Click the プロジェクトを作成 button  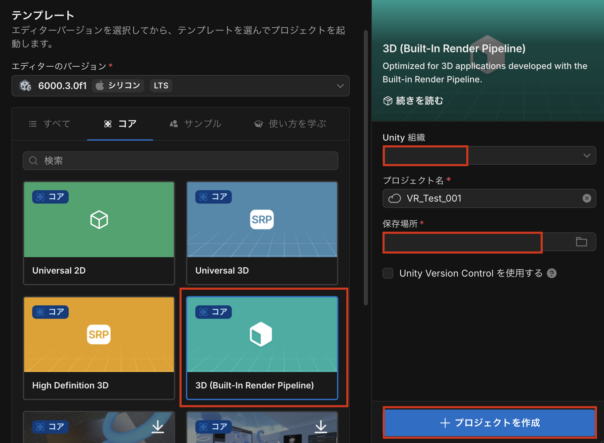pos(489,423)
